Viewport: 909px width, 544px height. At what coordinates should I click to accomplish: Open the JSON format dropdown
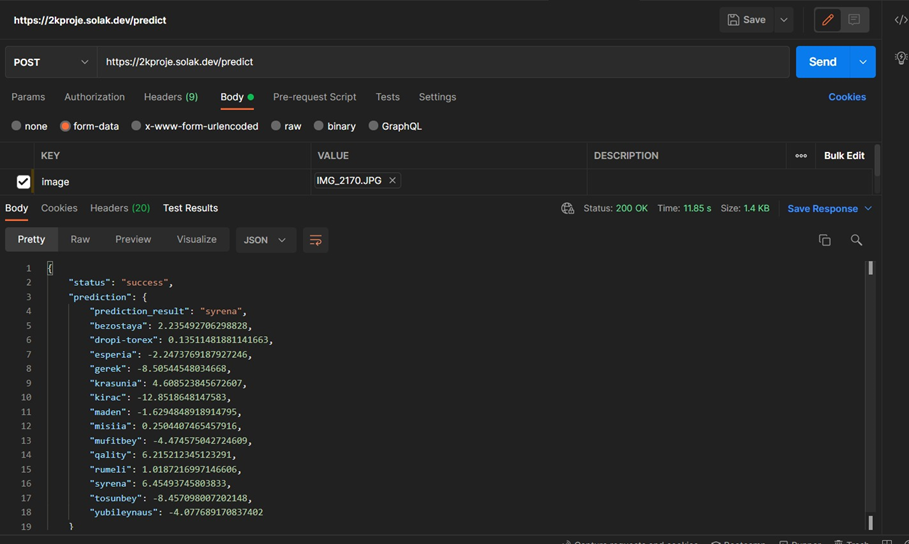click(x=266, y=240)
